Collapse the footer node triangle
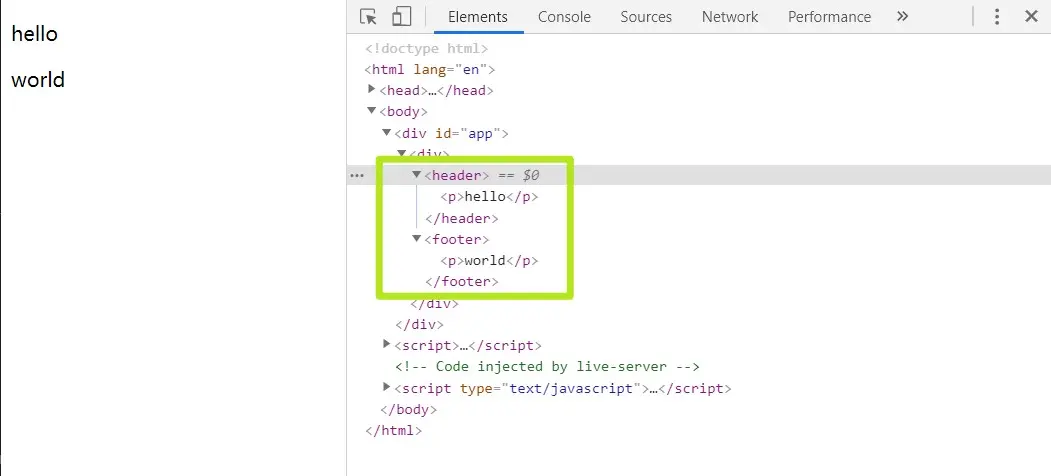This screenshot has width=1051, height=476. tap(416, 239)
